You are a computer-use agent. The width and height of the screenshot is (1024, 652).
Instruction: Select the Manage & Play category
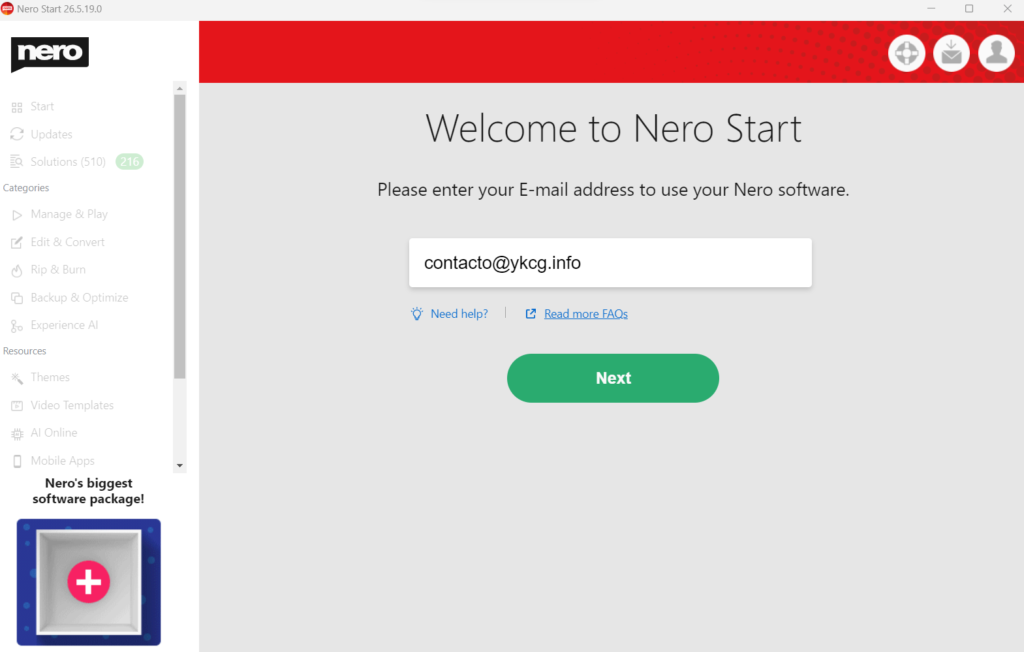tap(69, 214)
